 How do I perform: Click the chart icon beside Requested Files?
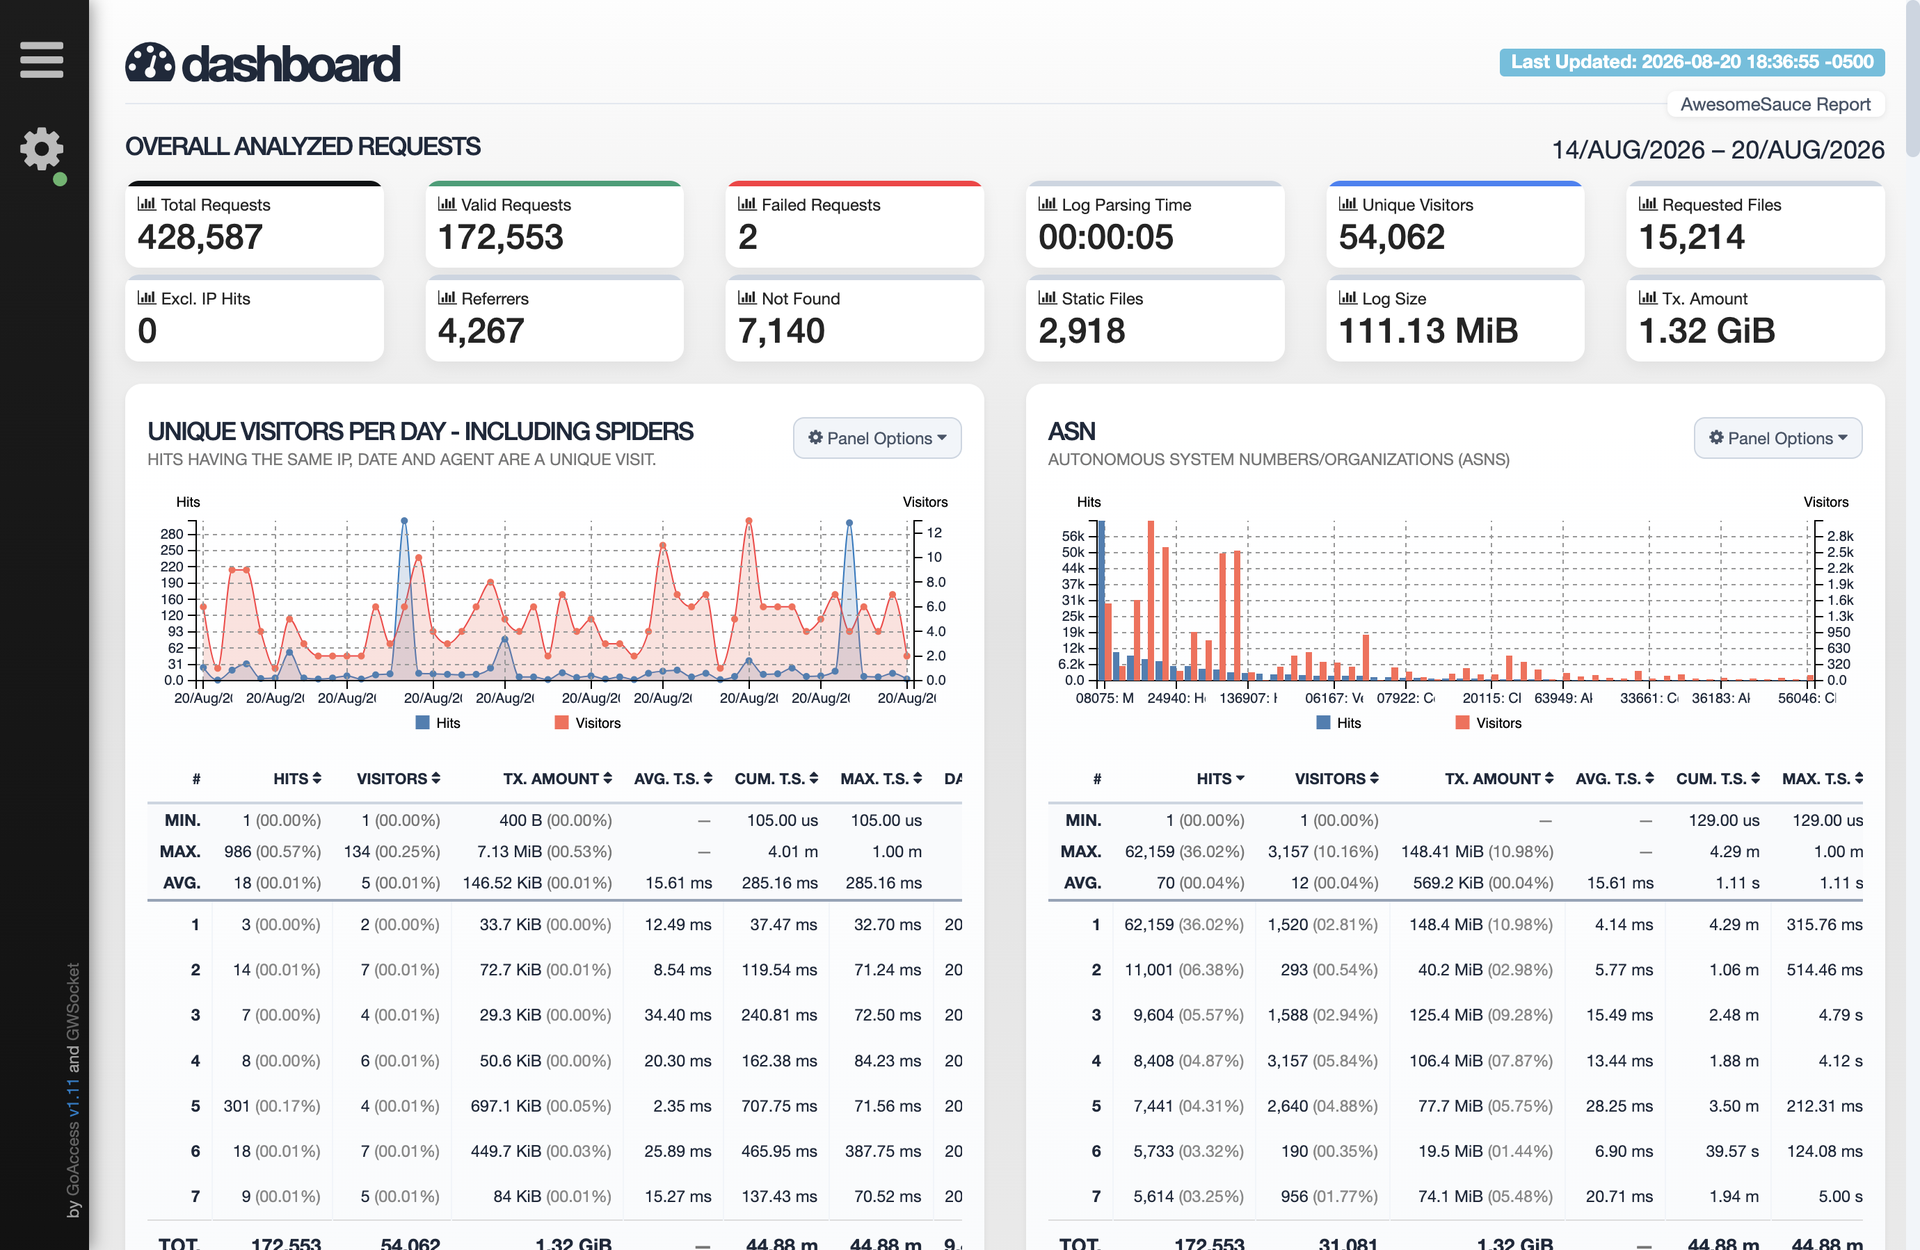[x=1648, y=204]
